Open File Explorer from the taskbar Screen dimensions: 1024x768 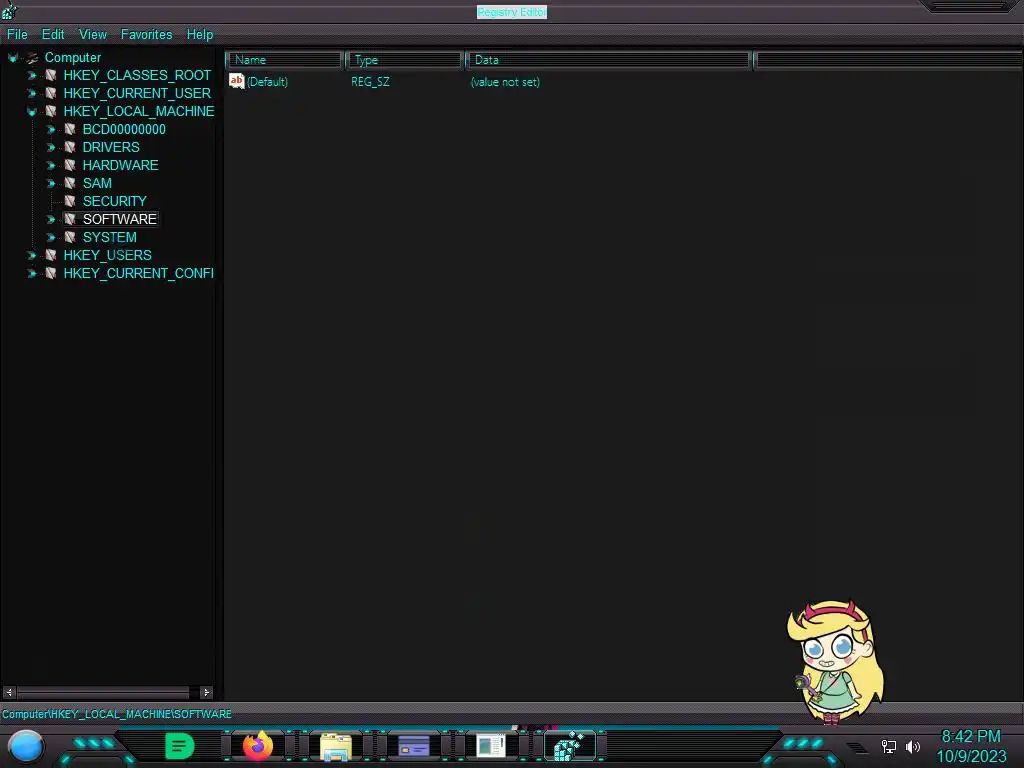coord(336,747)
